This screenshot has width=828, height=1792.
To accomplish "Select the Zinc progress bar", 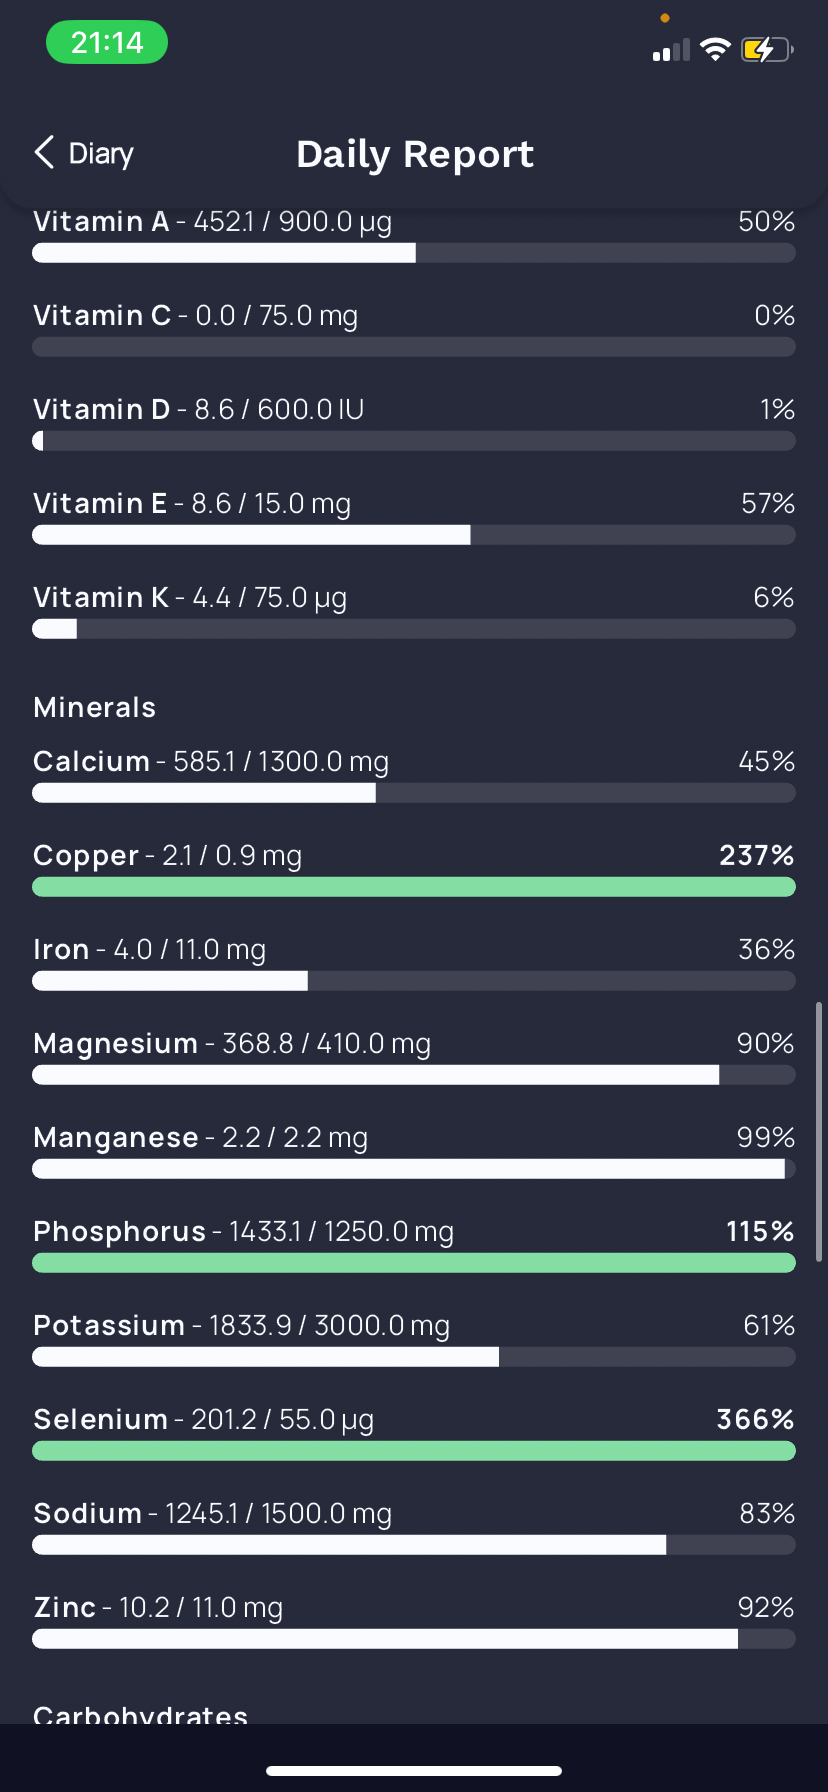I will click(x=414, y=1639).
